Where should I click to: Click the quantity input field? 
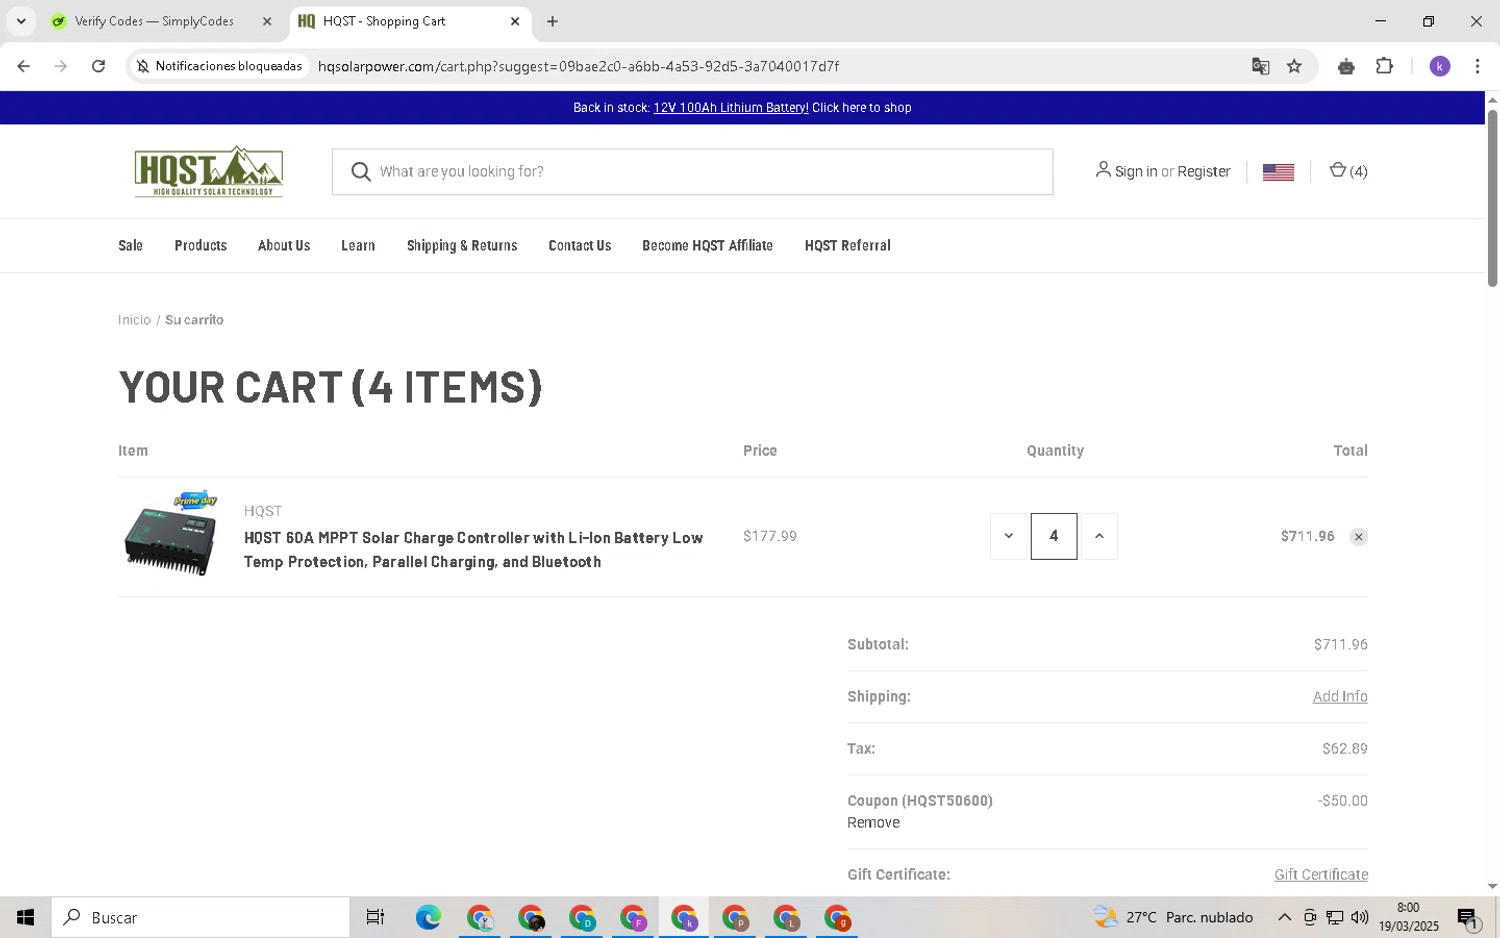coord(1054,536)
